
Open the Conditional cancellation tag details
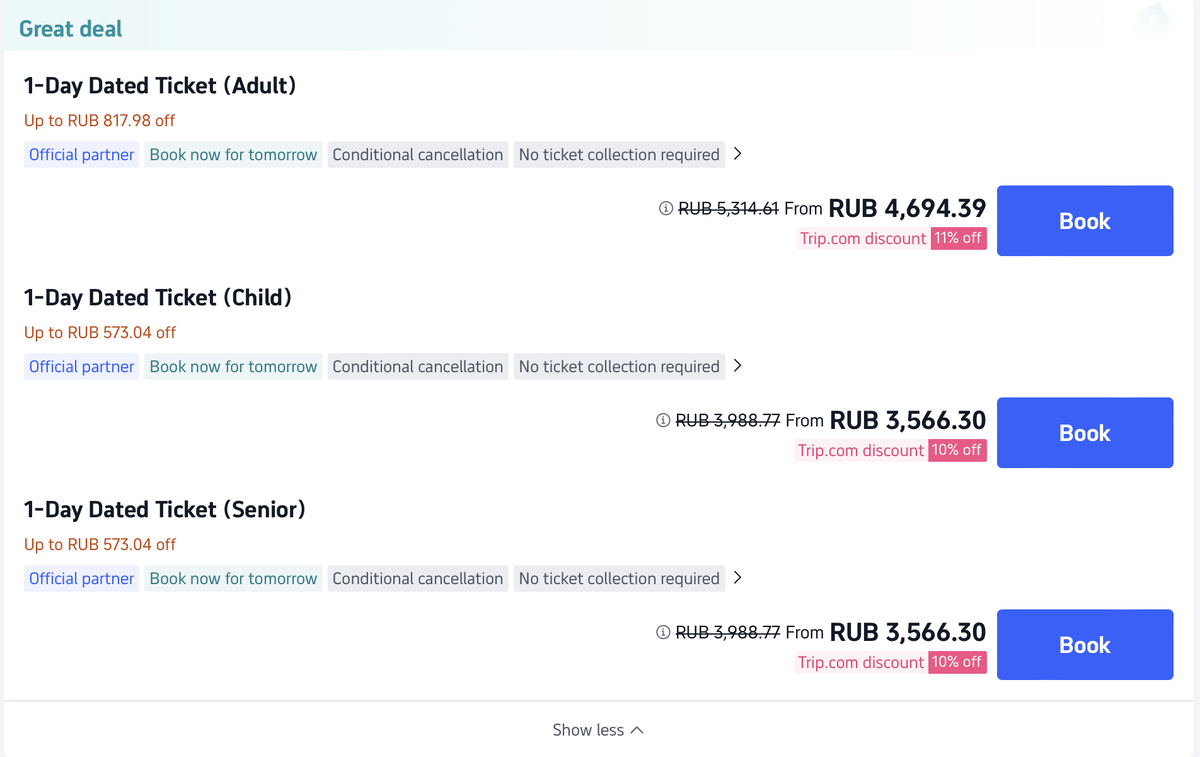coord(417,154)
